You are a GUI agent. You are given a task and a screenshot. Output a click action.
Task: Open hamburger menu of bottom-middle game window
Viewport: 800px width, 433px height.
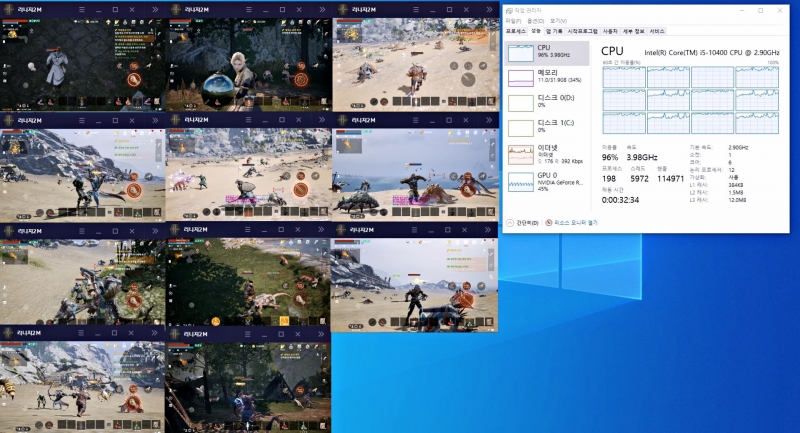coord(247,334)
